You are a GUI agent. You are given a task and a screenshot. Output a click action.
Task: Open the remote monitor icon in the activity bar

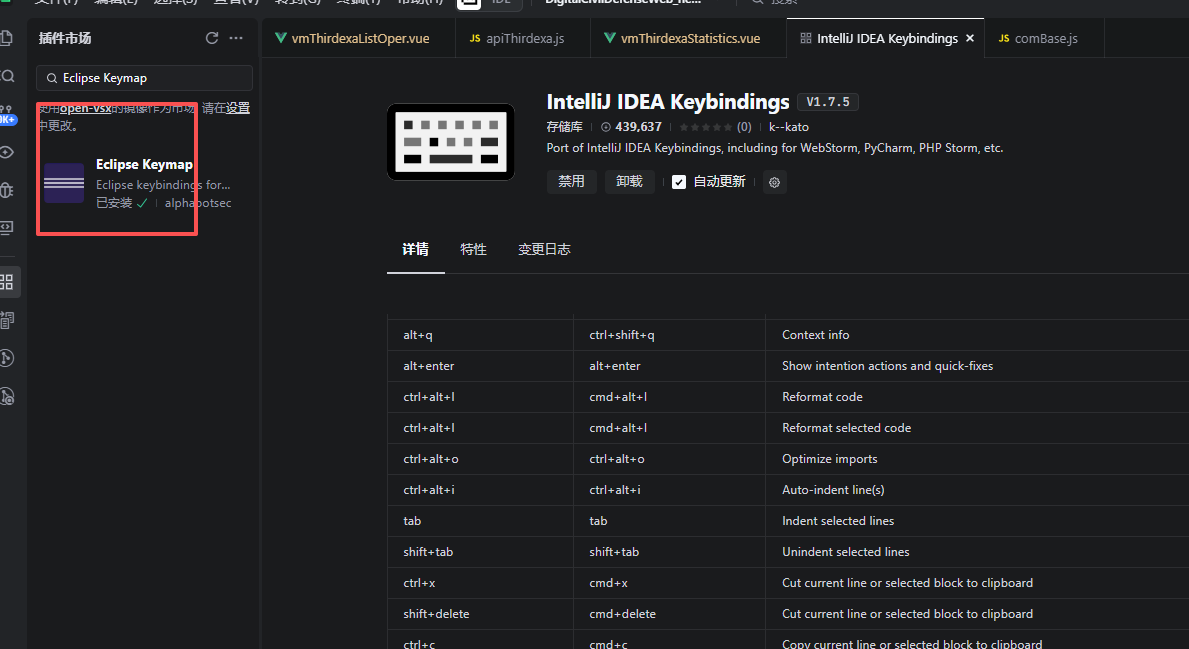pyautogui.click(x=7, y=227)
